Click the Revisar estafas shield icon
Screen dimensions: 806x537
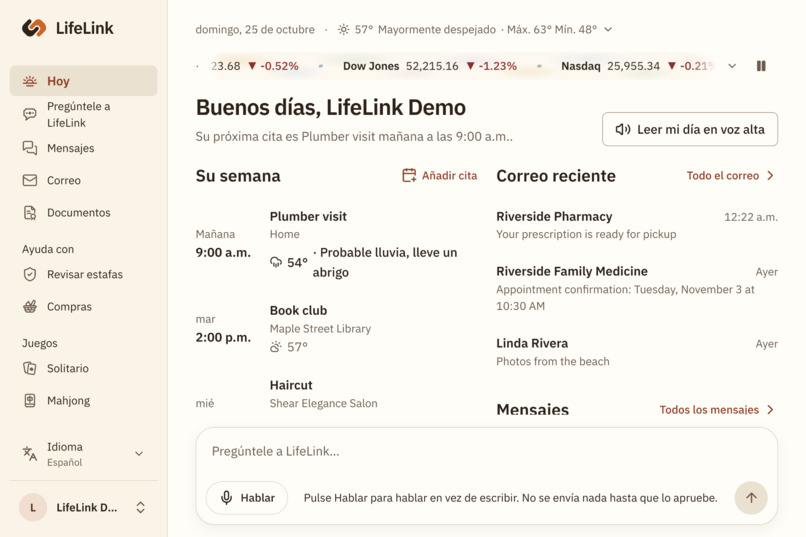tap(30, 274)
